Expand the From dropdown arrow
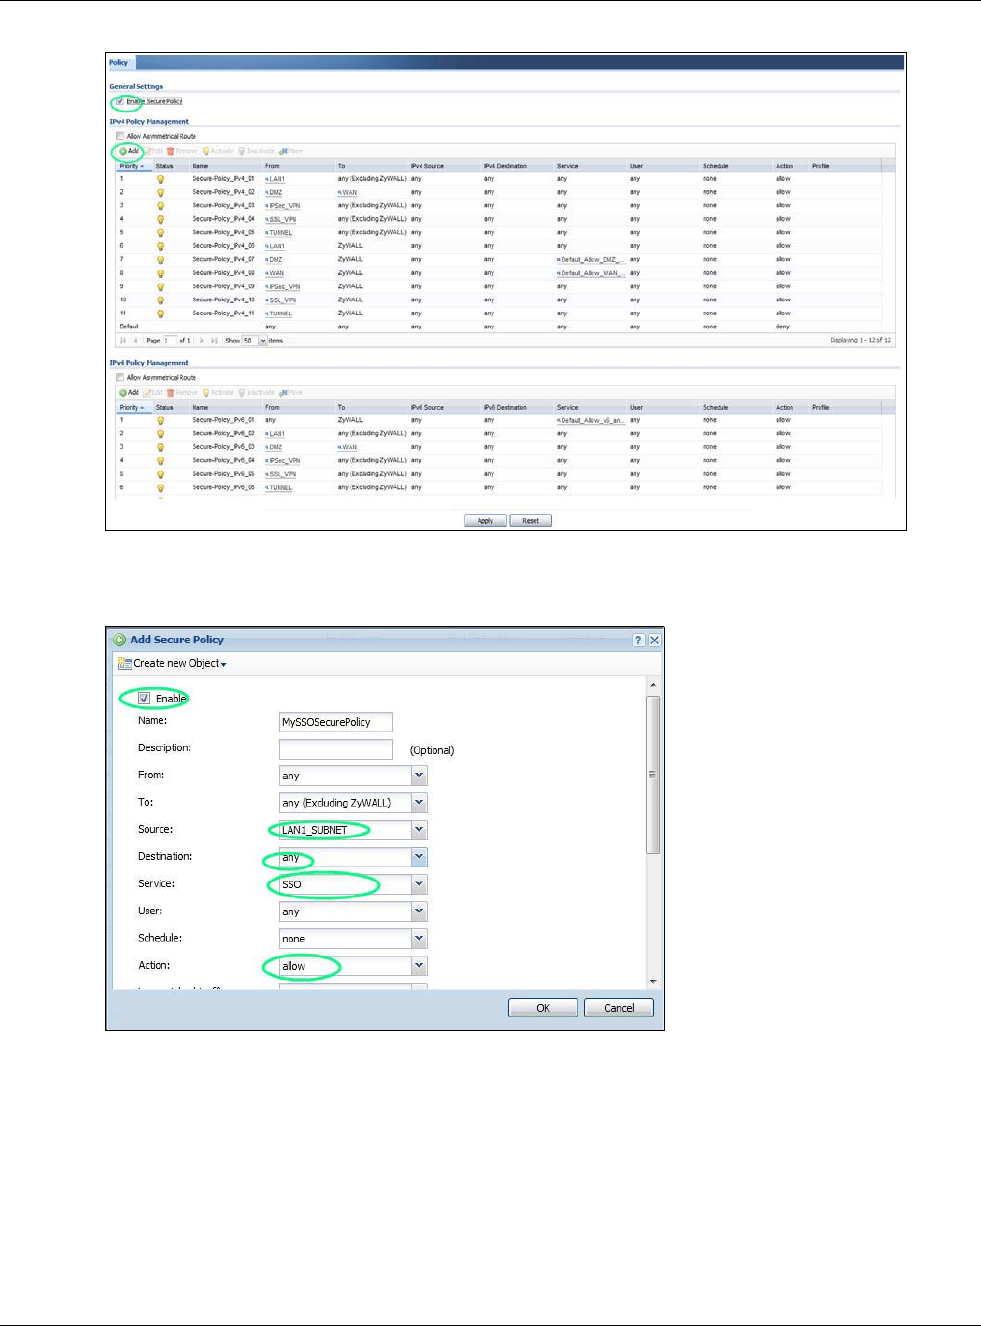Viewport: 981px width, 1326px height. [x=419, y=776]
